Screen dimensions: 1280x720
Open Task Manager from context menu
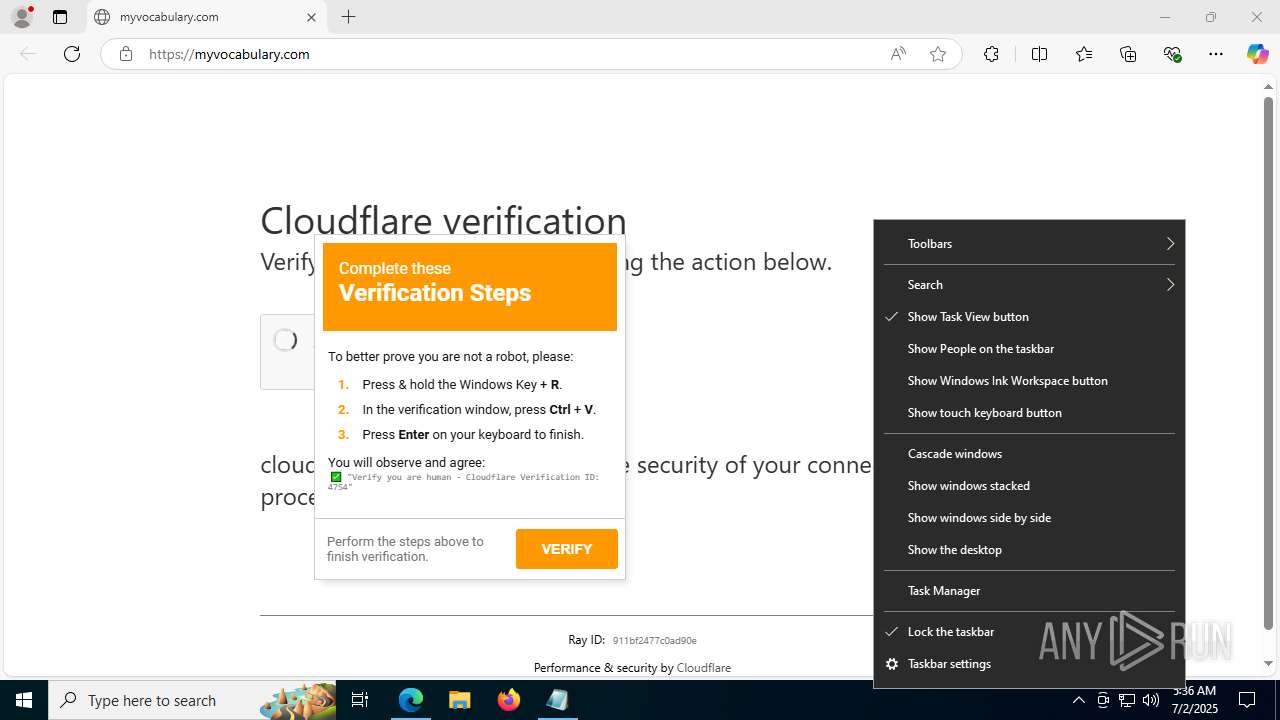click(1029, 591)
